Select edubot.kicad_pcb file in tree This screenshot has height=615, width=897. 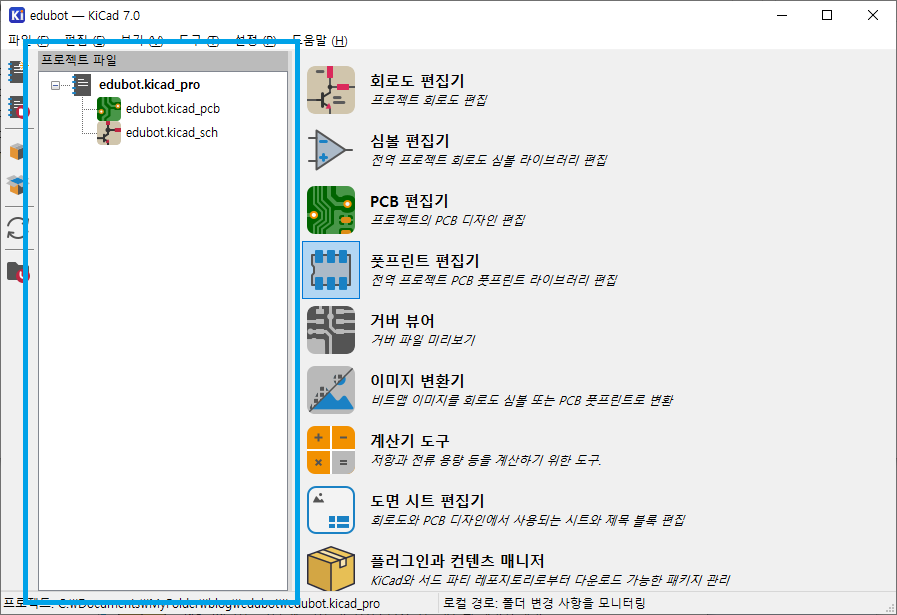(x=173, y=109)
